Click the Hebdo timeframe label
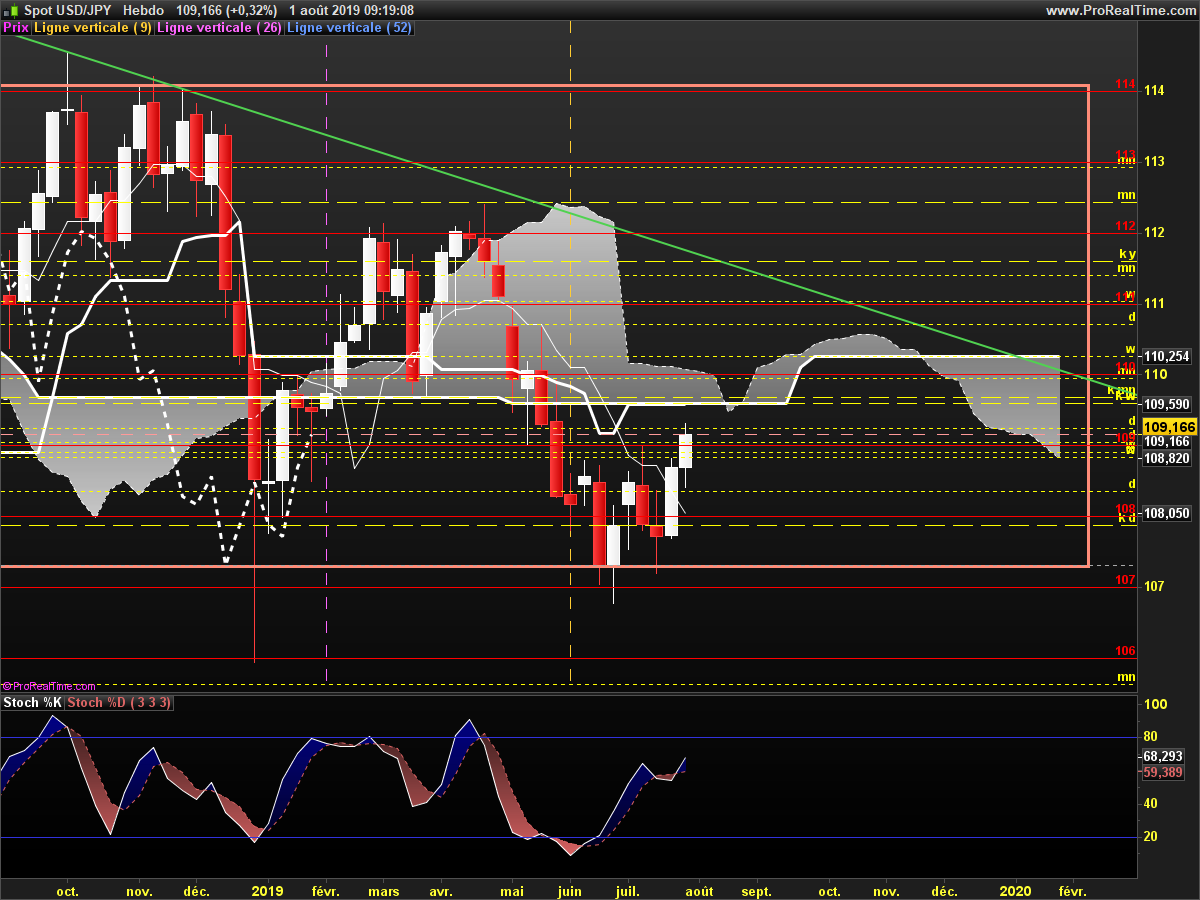Image resolution: width=1200 pixels, height=900 pixels. [143, 10]
